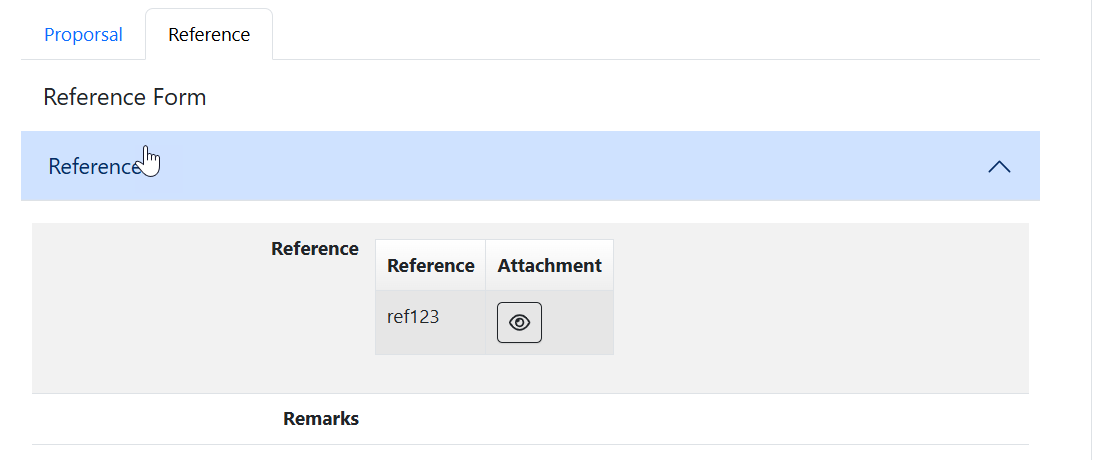Collapse the Reference section using the chevron

998,167
